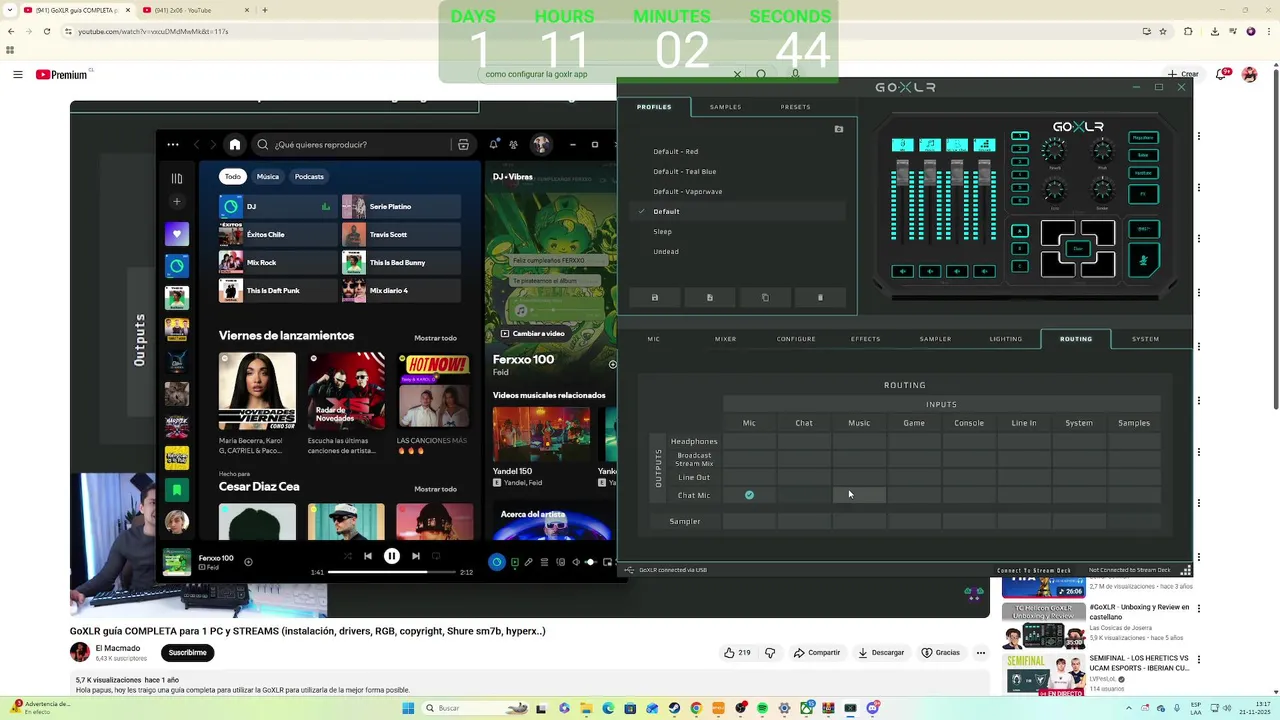Dislike the YouTube video
Viewport: 1280px width, 720px height.
770,653
